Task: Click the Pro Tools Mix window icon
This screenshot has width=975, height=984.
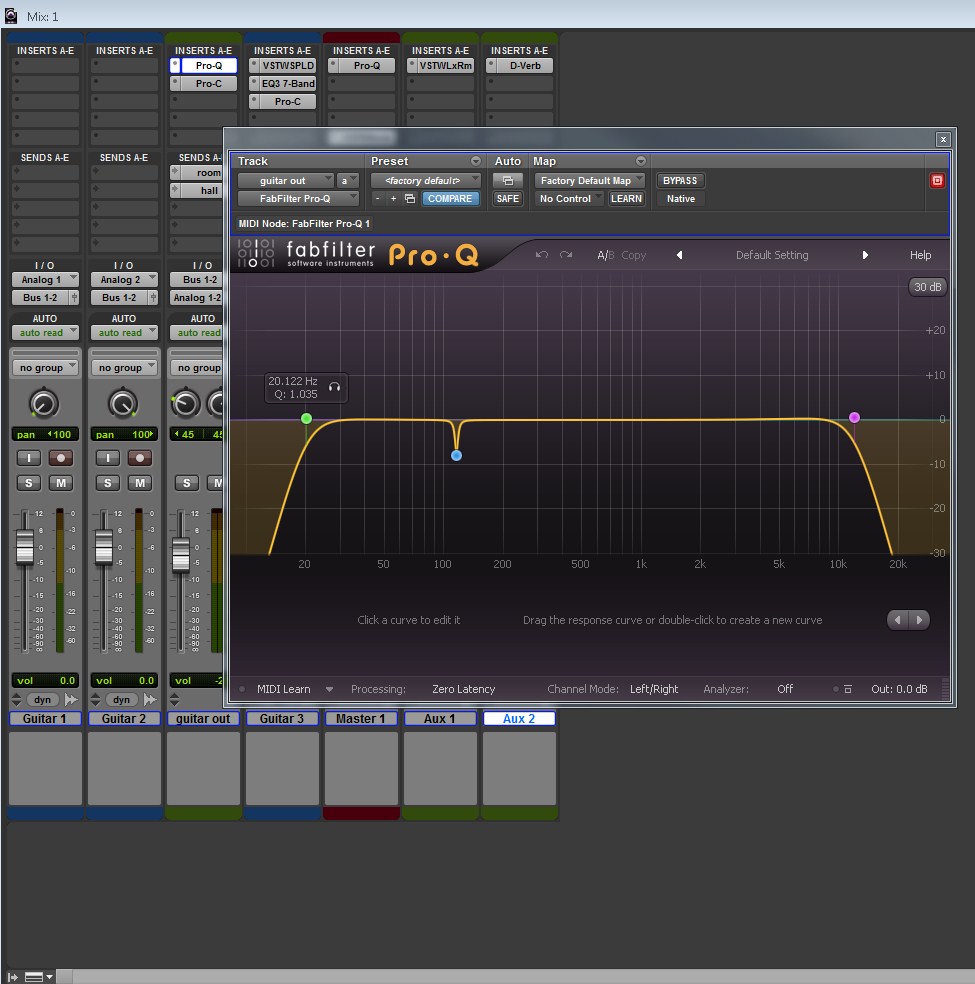Action: 11,16
